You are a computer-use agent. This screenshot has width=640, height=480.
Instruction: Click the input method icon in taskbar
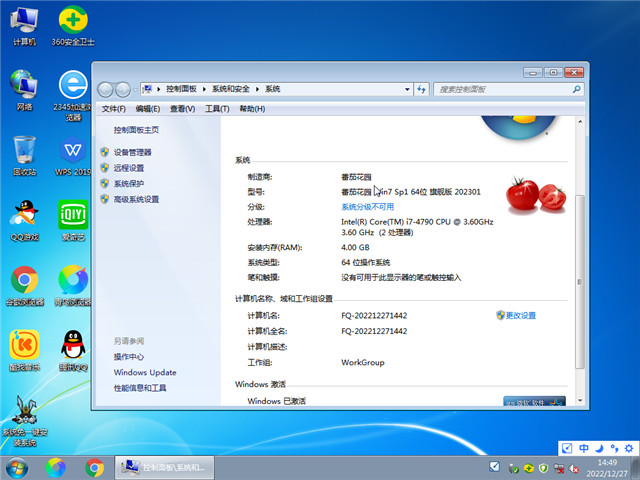[x=494, y=467]
